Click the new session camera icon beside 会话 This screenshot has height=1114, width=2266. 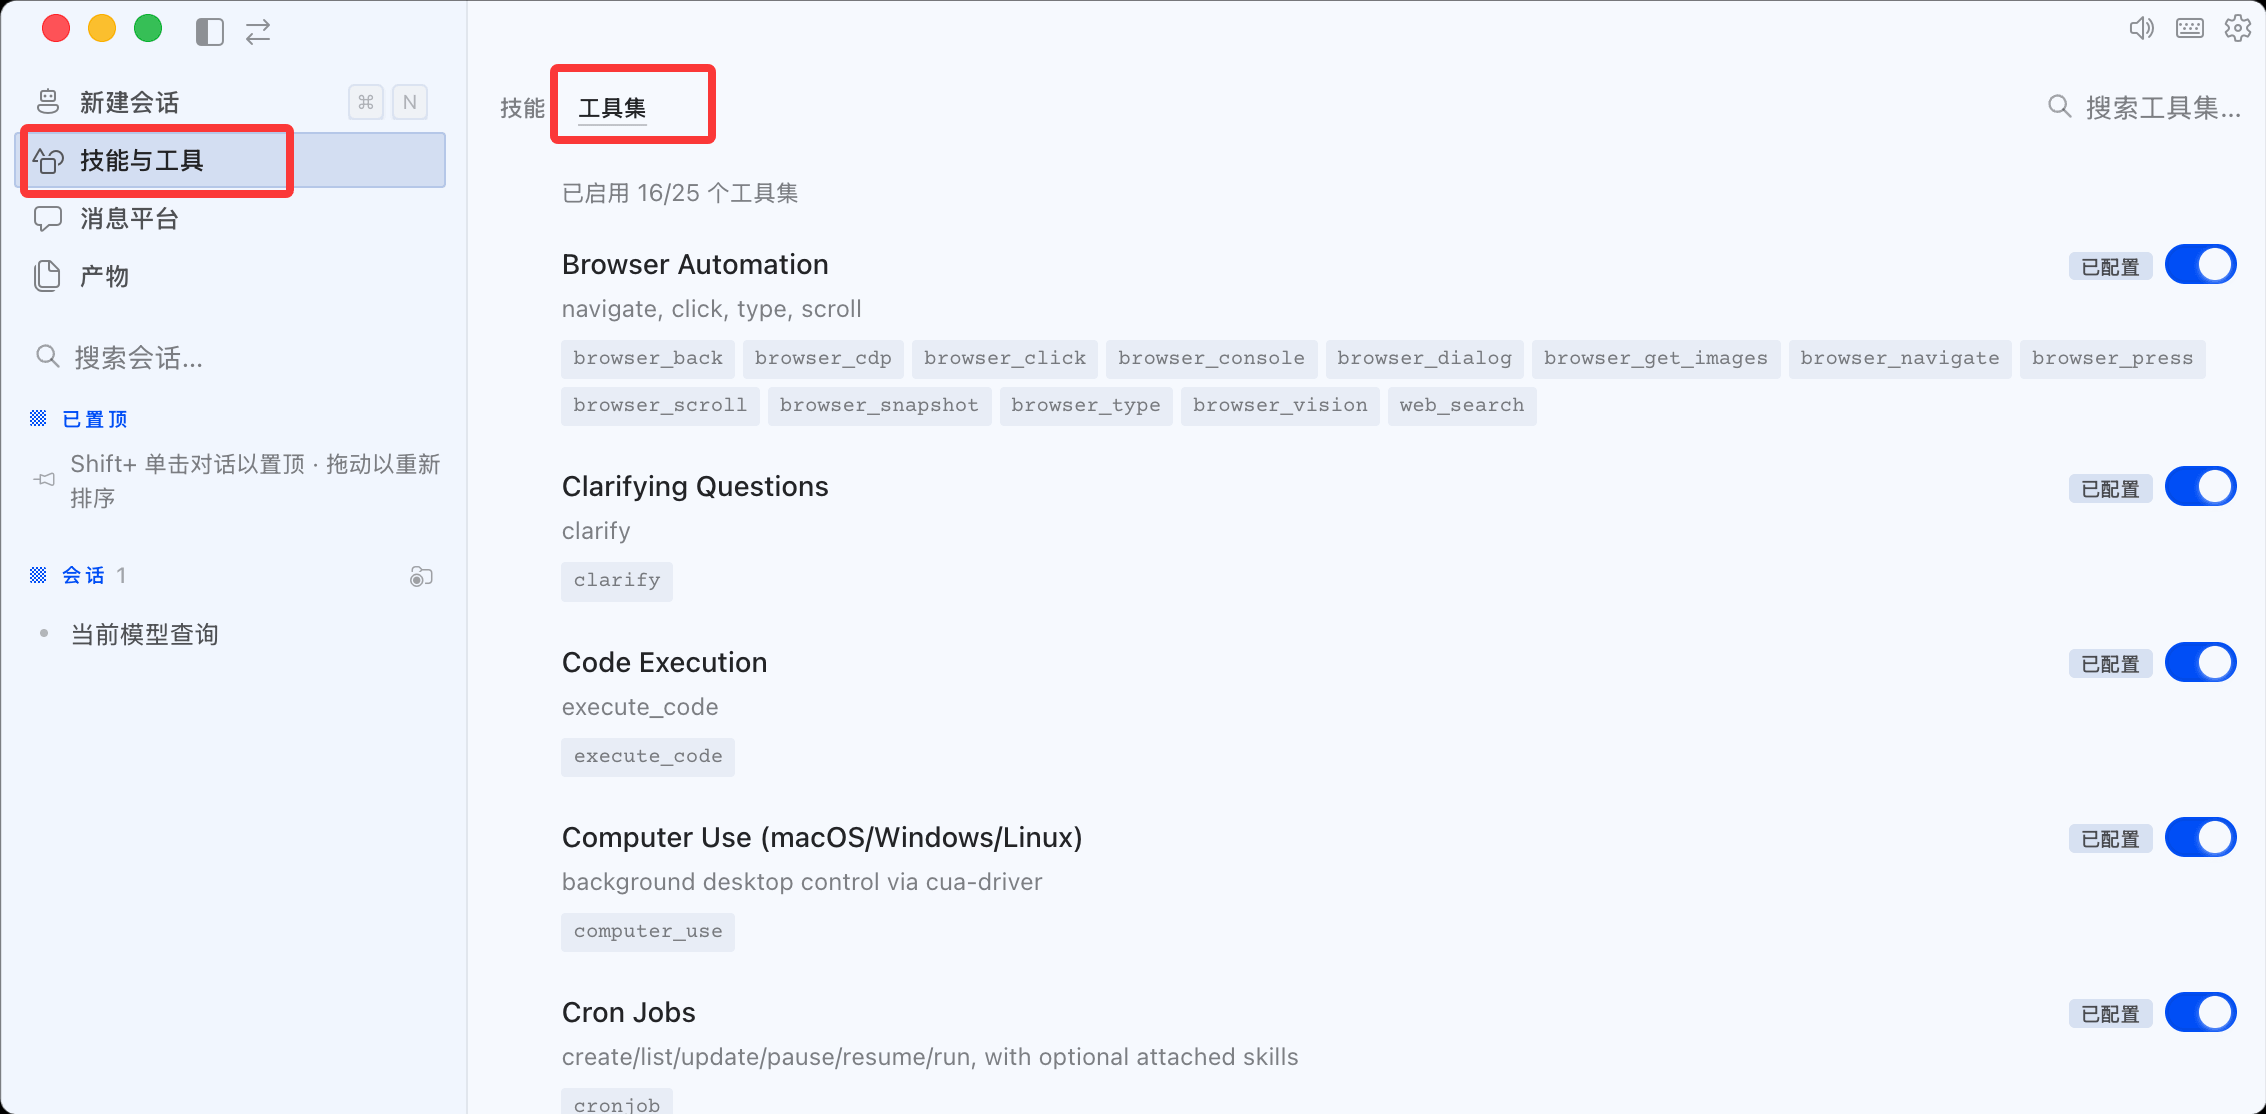[421, 576]
